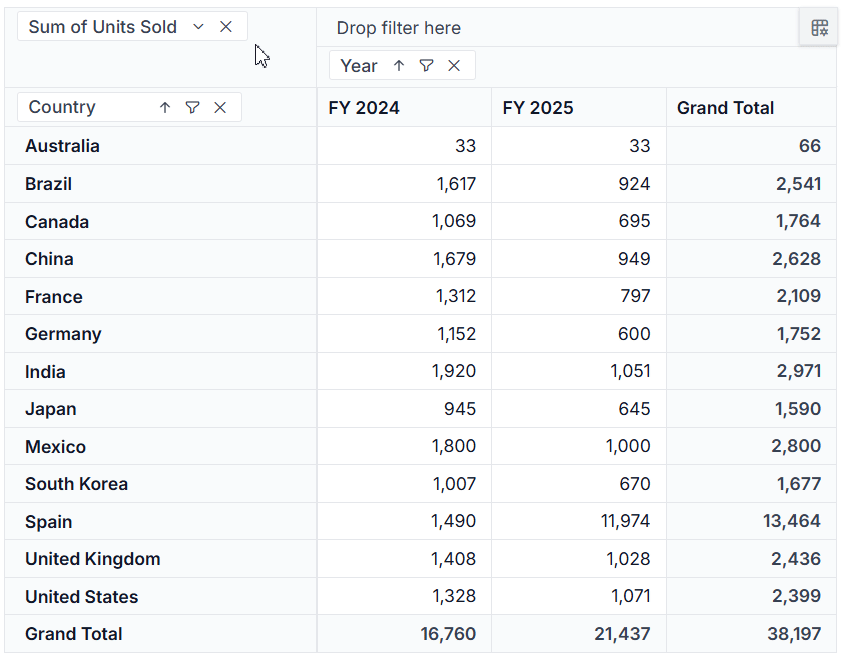841x663 pixels.
Task: Click India FY 2024 value 1,920
Action: [404, 372]
